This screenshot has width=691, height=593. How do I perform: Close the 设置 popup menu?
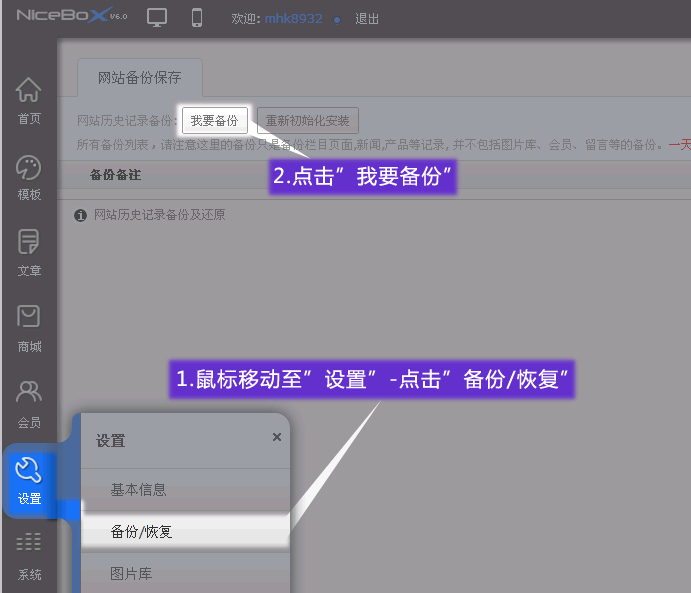coord(277,437)
